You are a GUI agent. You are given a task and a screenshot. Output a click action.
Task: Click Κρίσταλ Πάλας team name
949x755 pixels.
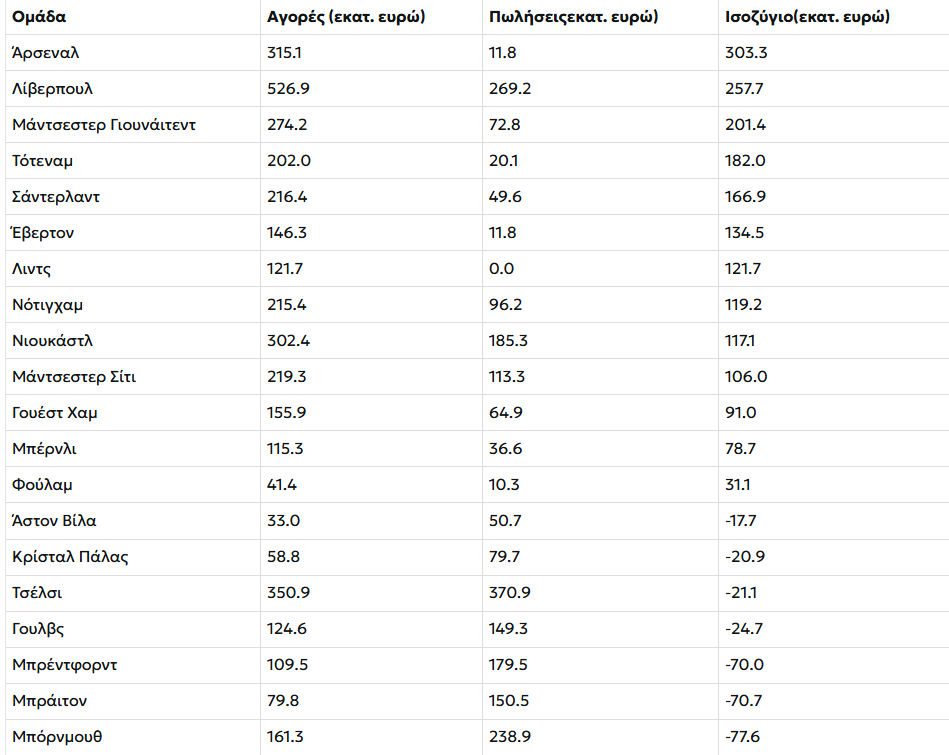coord(70,557)
